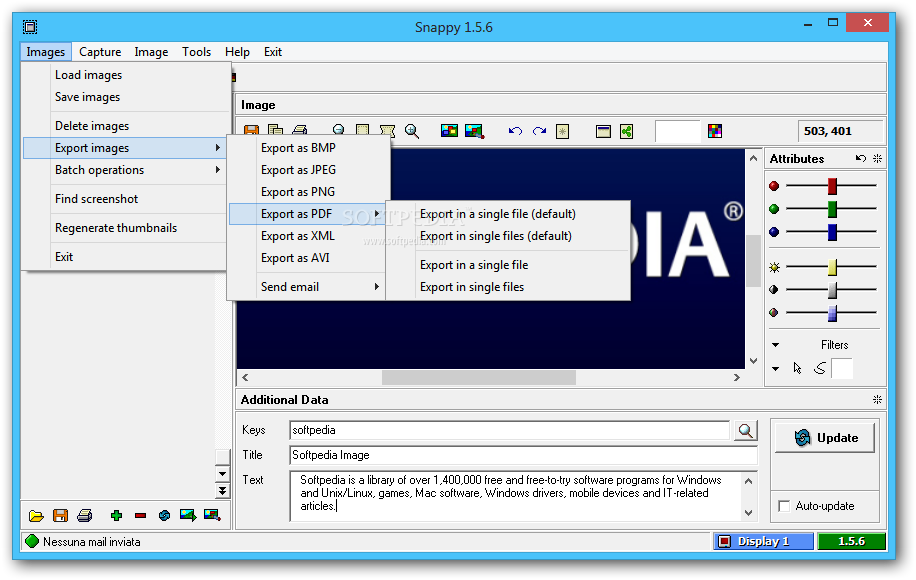
Task: Copy image with the toolbar copy icon
Action: [x=275, y=131]
